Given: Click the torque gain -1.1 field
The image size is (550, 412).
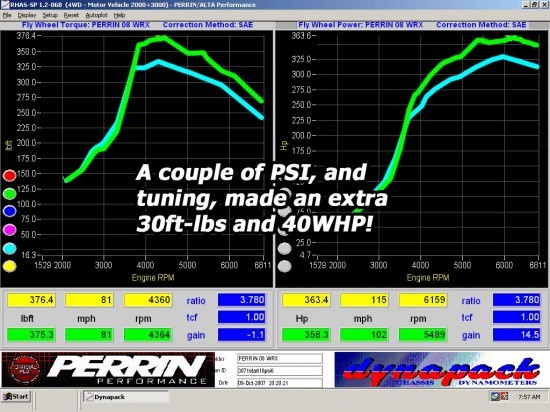Looking at the screenshot, I should point(242,335).
